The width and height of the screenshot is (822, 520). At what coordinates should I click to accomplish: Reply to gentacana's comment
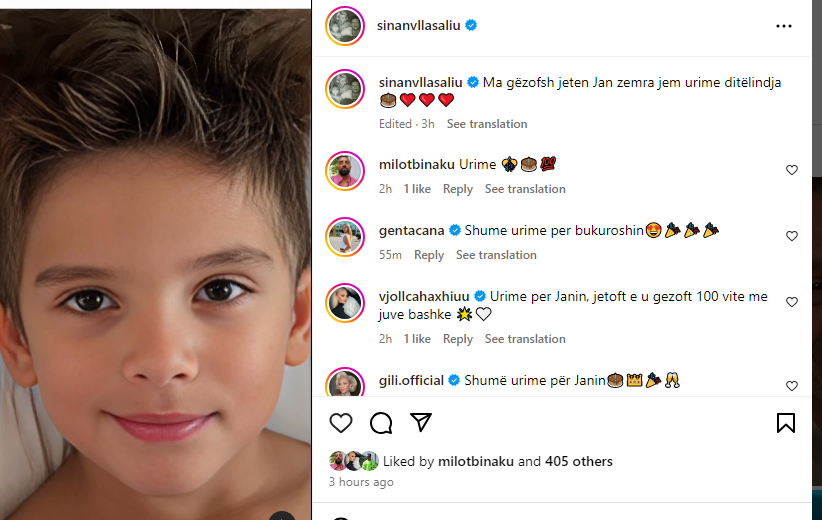tap(429, 255)
